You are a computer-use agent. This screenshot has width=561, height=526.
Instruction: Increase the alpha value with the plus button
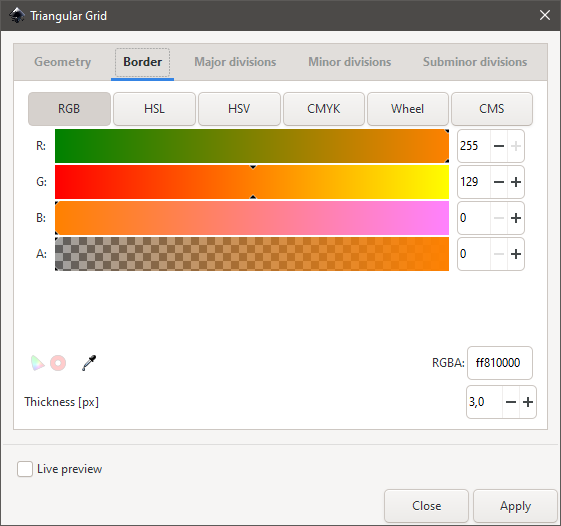[x=516, y=254]
